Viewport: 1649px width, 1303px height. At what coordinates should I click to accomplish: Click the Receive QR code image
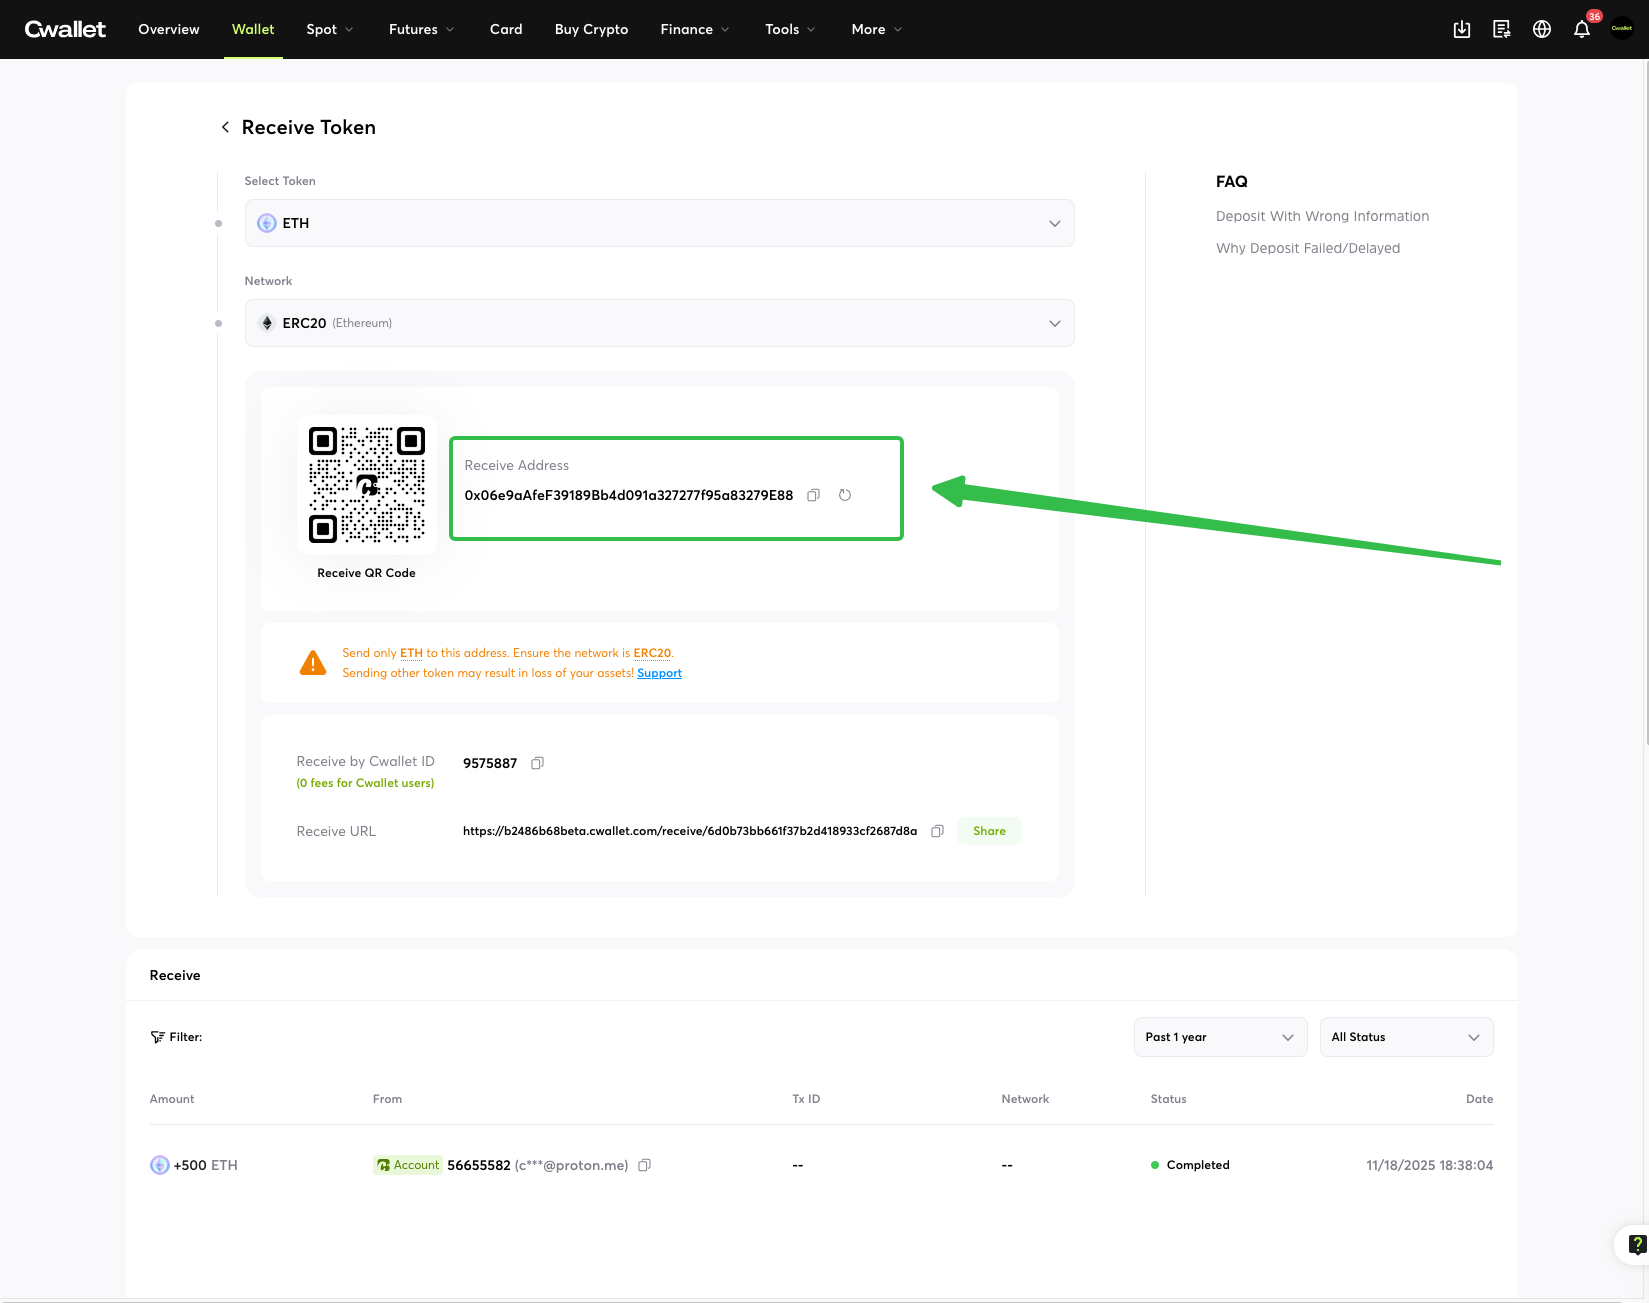367,484
